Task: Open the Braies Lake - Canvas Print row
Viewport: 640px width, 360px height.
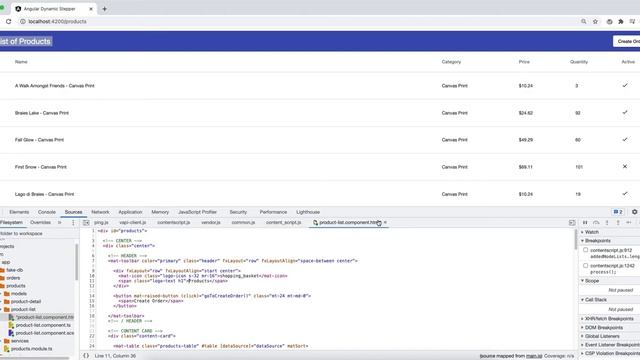Action: pyautogui.click(x=320, y=113)
